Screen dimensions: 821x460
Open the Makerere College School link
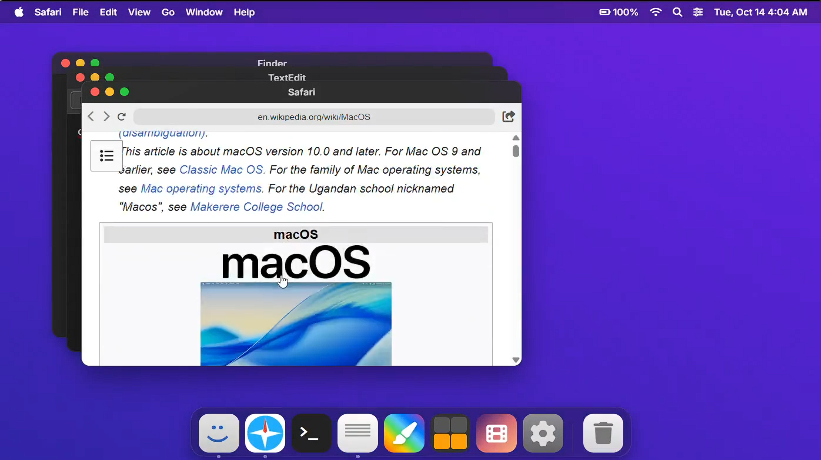point(256,207)
